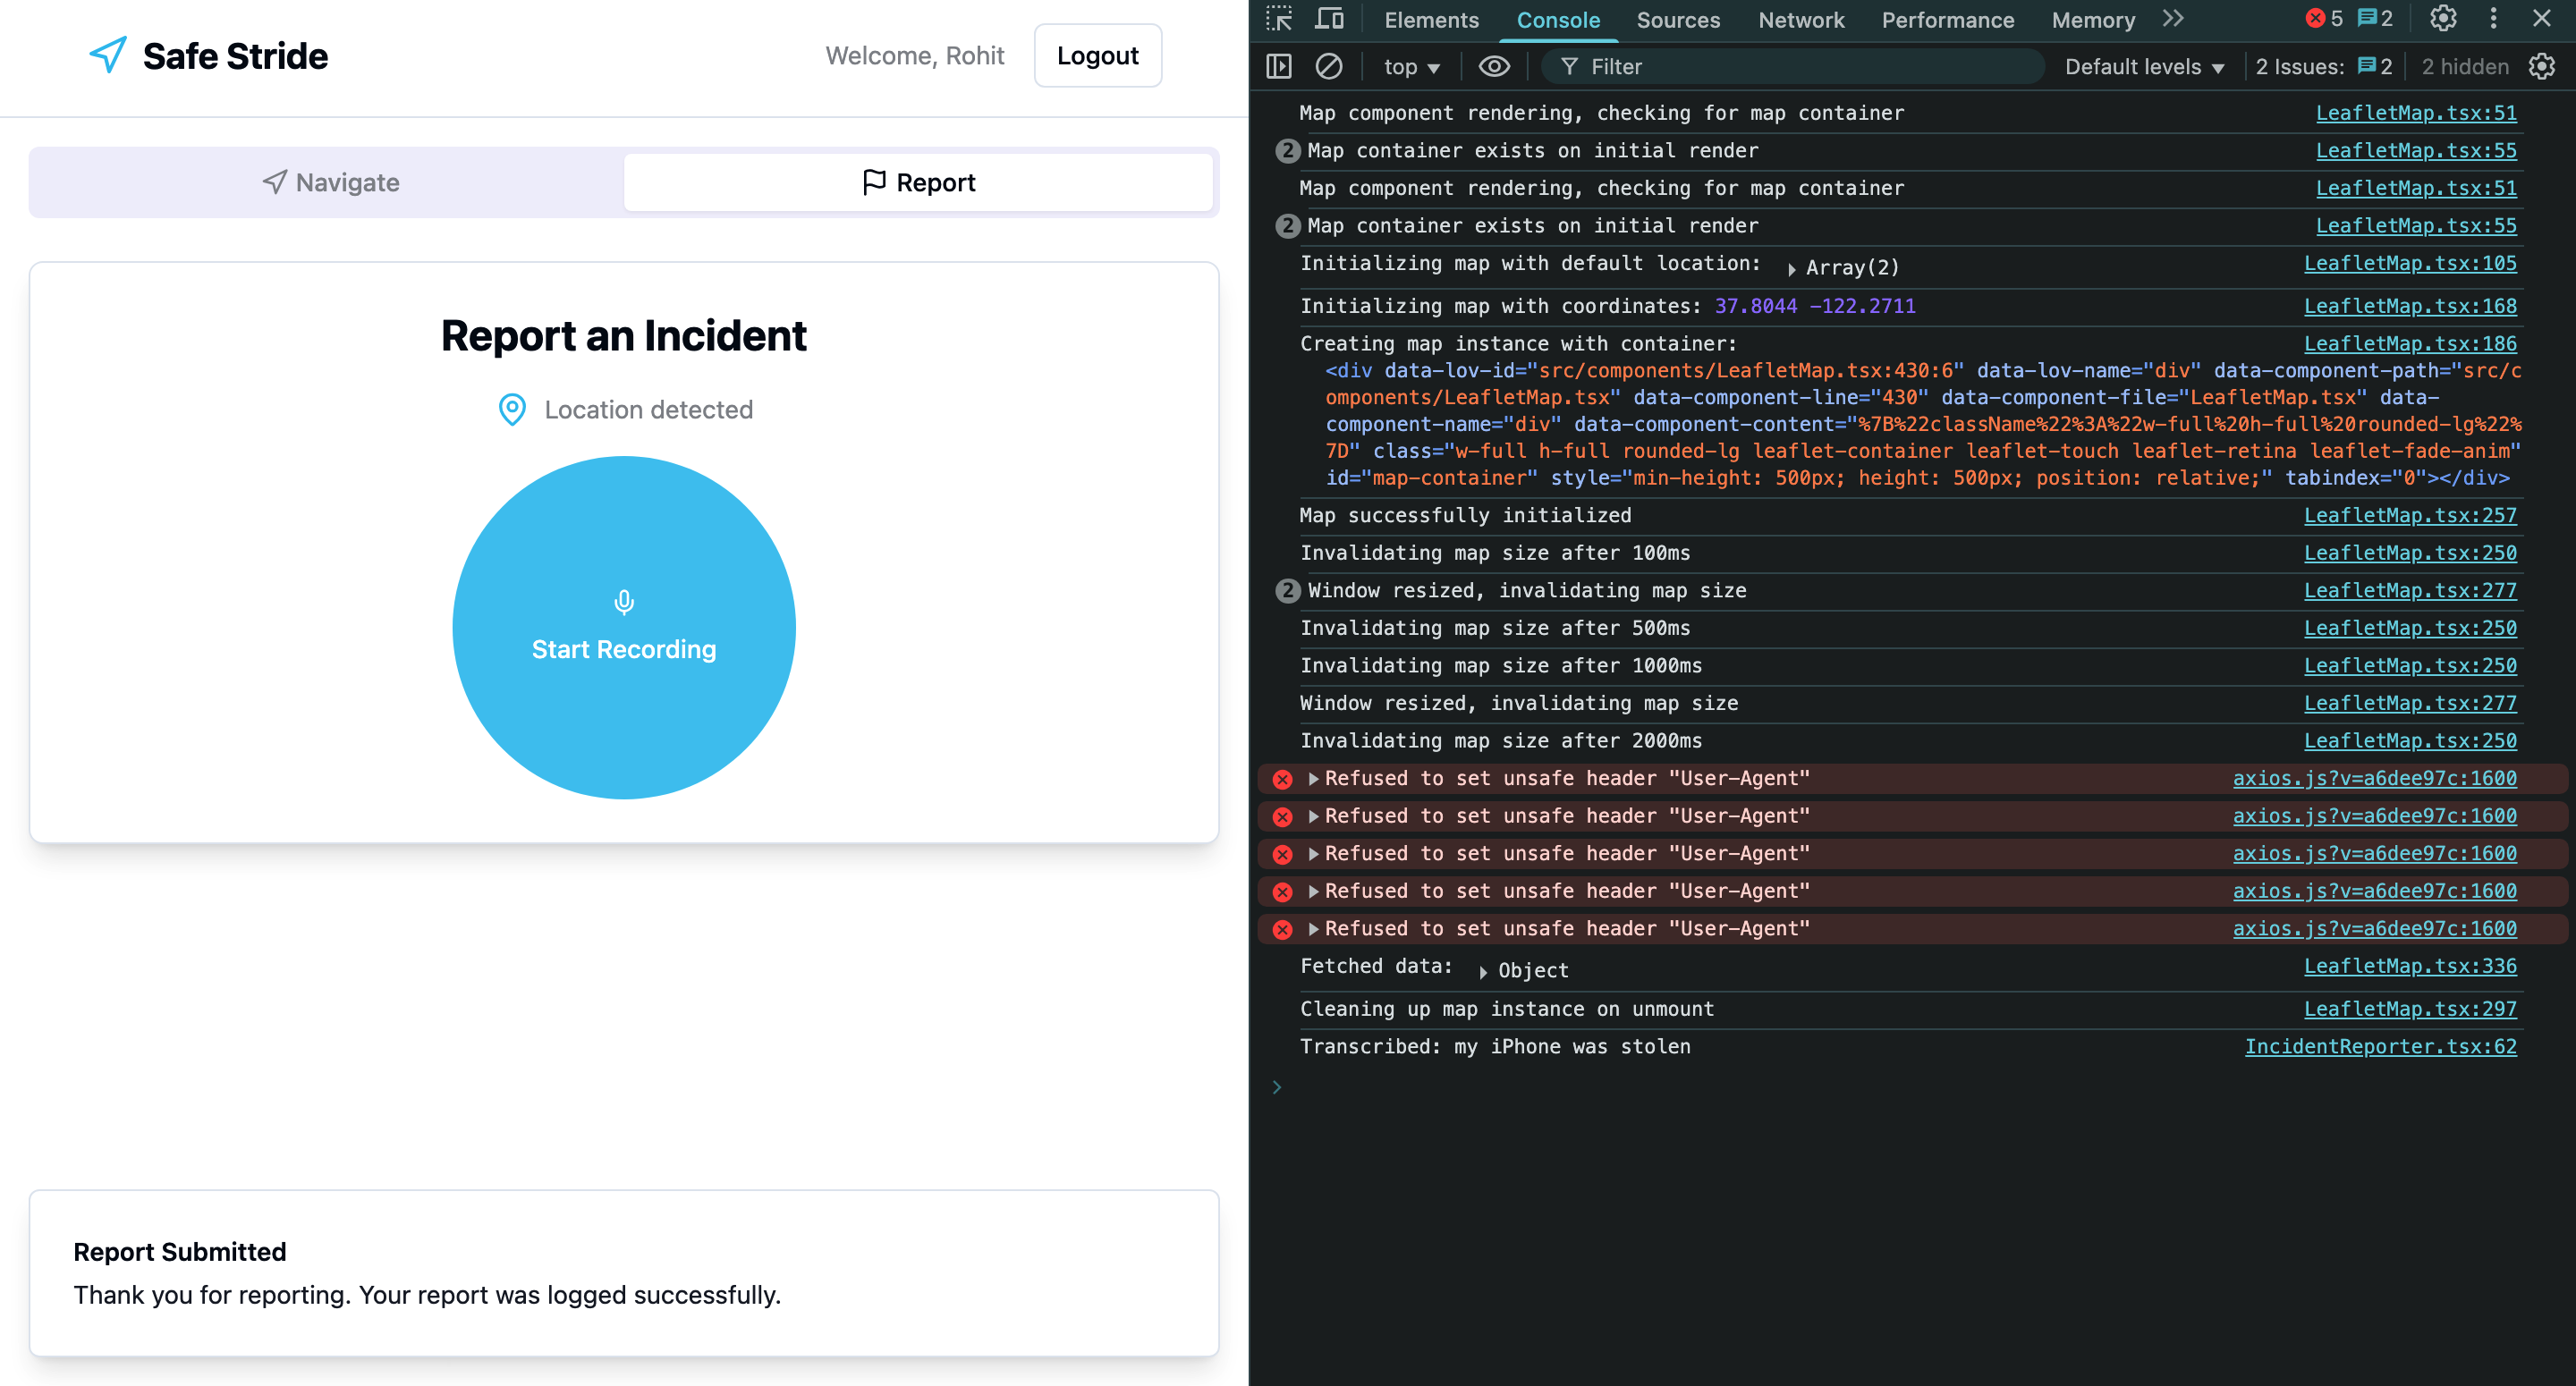
Task: Switch to the Navigate tab
Action: 330,183
